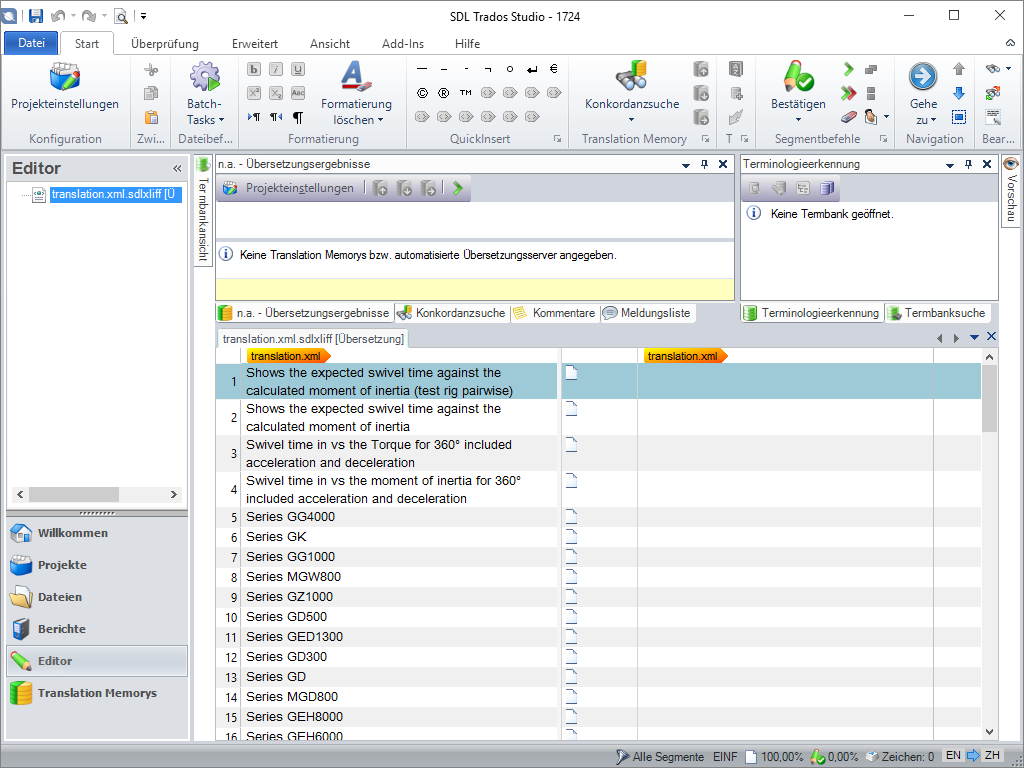
Task: Insert a line break symbol
Action: (532, 69)
